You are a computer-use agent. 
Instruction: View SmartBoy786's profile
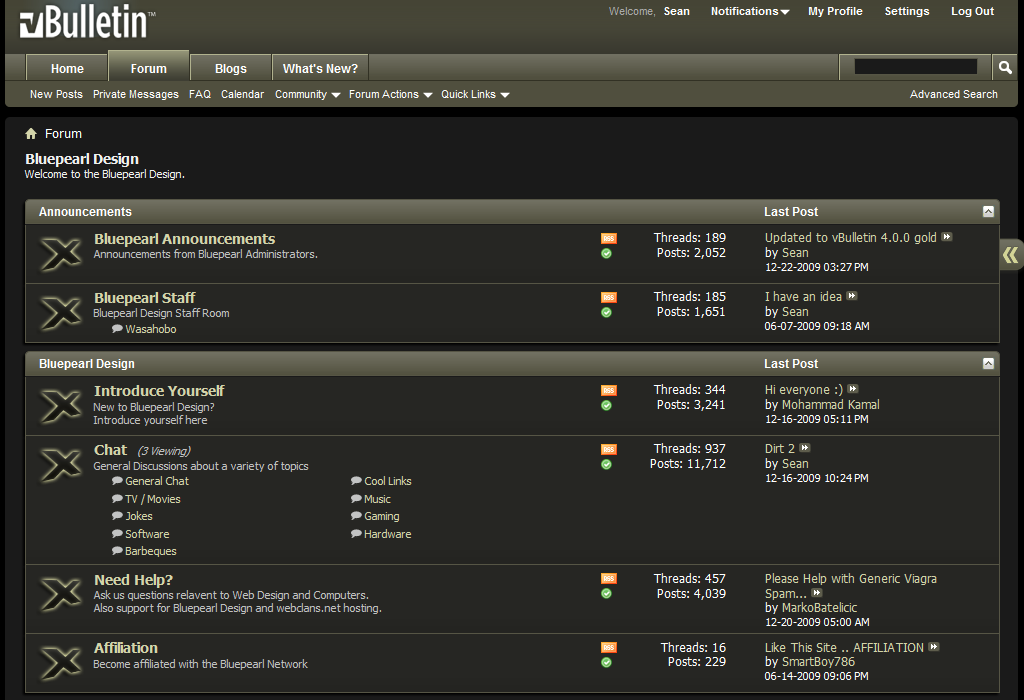point(818,662)
